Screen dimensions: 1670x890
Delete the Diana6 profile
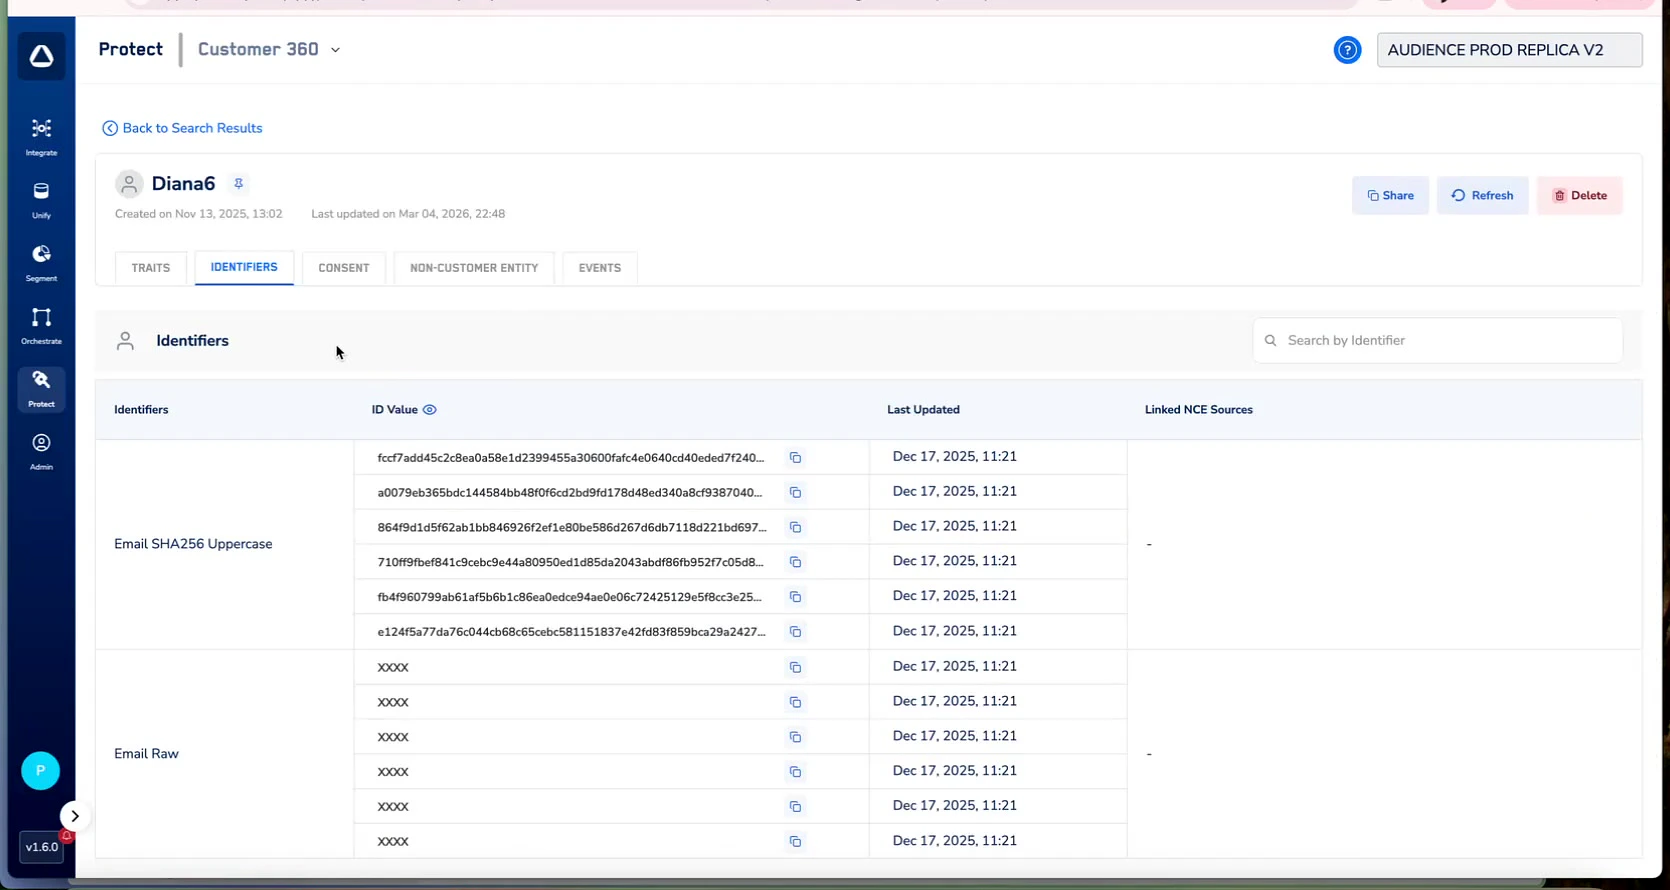(x=1580, y=196)
